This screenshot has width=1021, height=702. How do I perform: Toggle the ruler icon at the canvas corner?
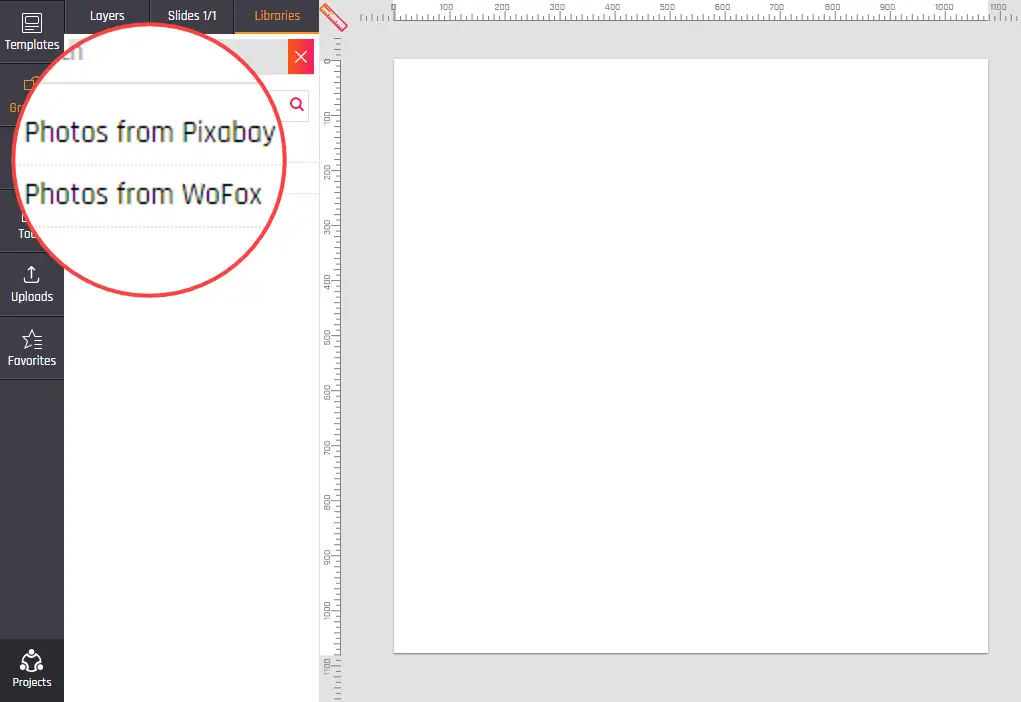tap(333, 18)
